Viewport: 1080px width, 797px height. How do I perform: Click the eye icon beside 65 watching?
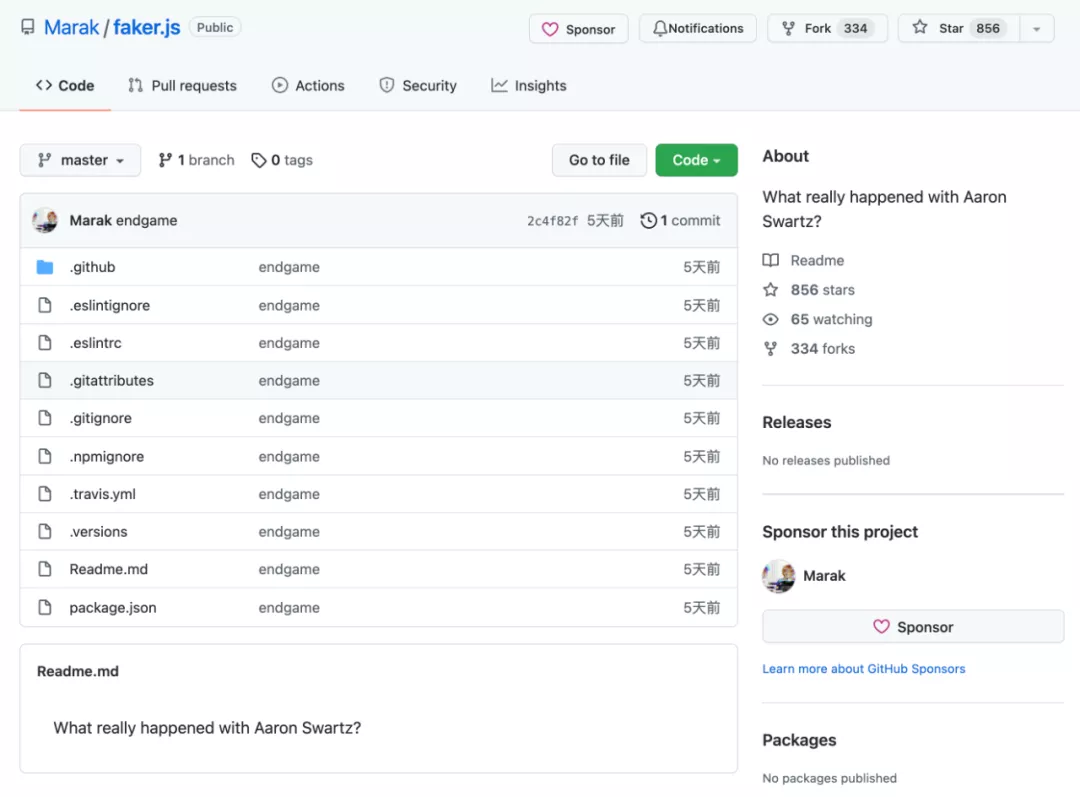coord(771,320)
